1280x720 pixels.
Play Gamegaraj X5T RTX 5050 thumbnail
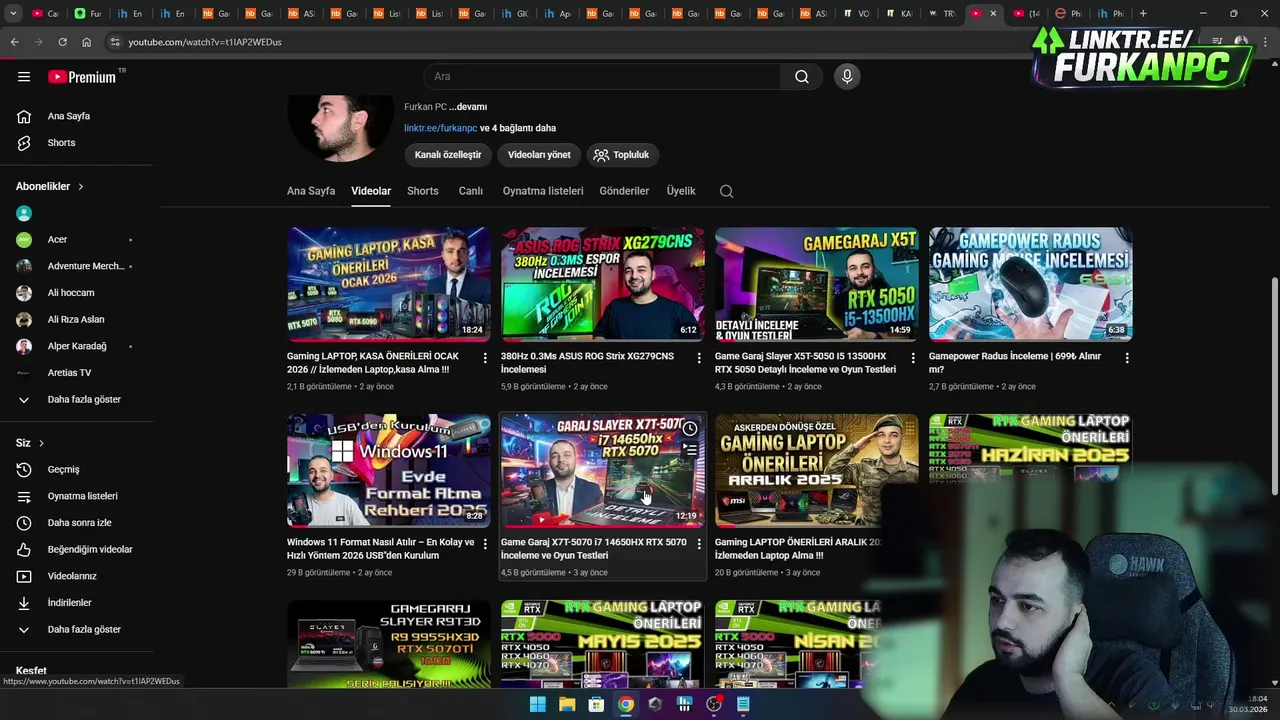[816, 284]
